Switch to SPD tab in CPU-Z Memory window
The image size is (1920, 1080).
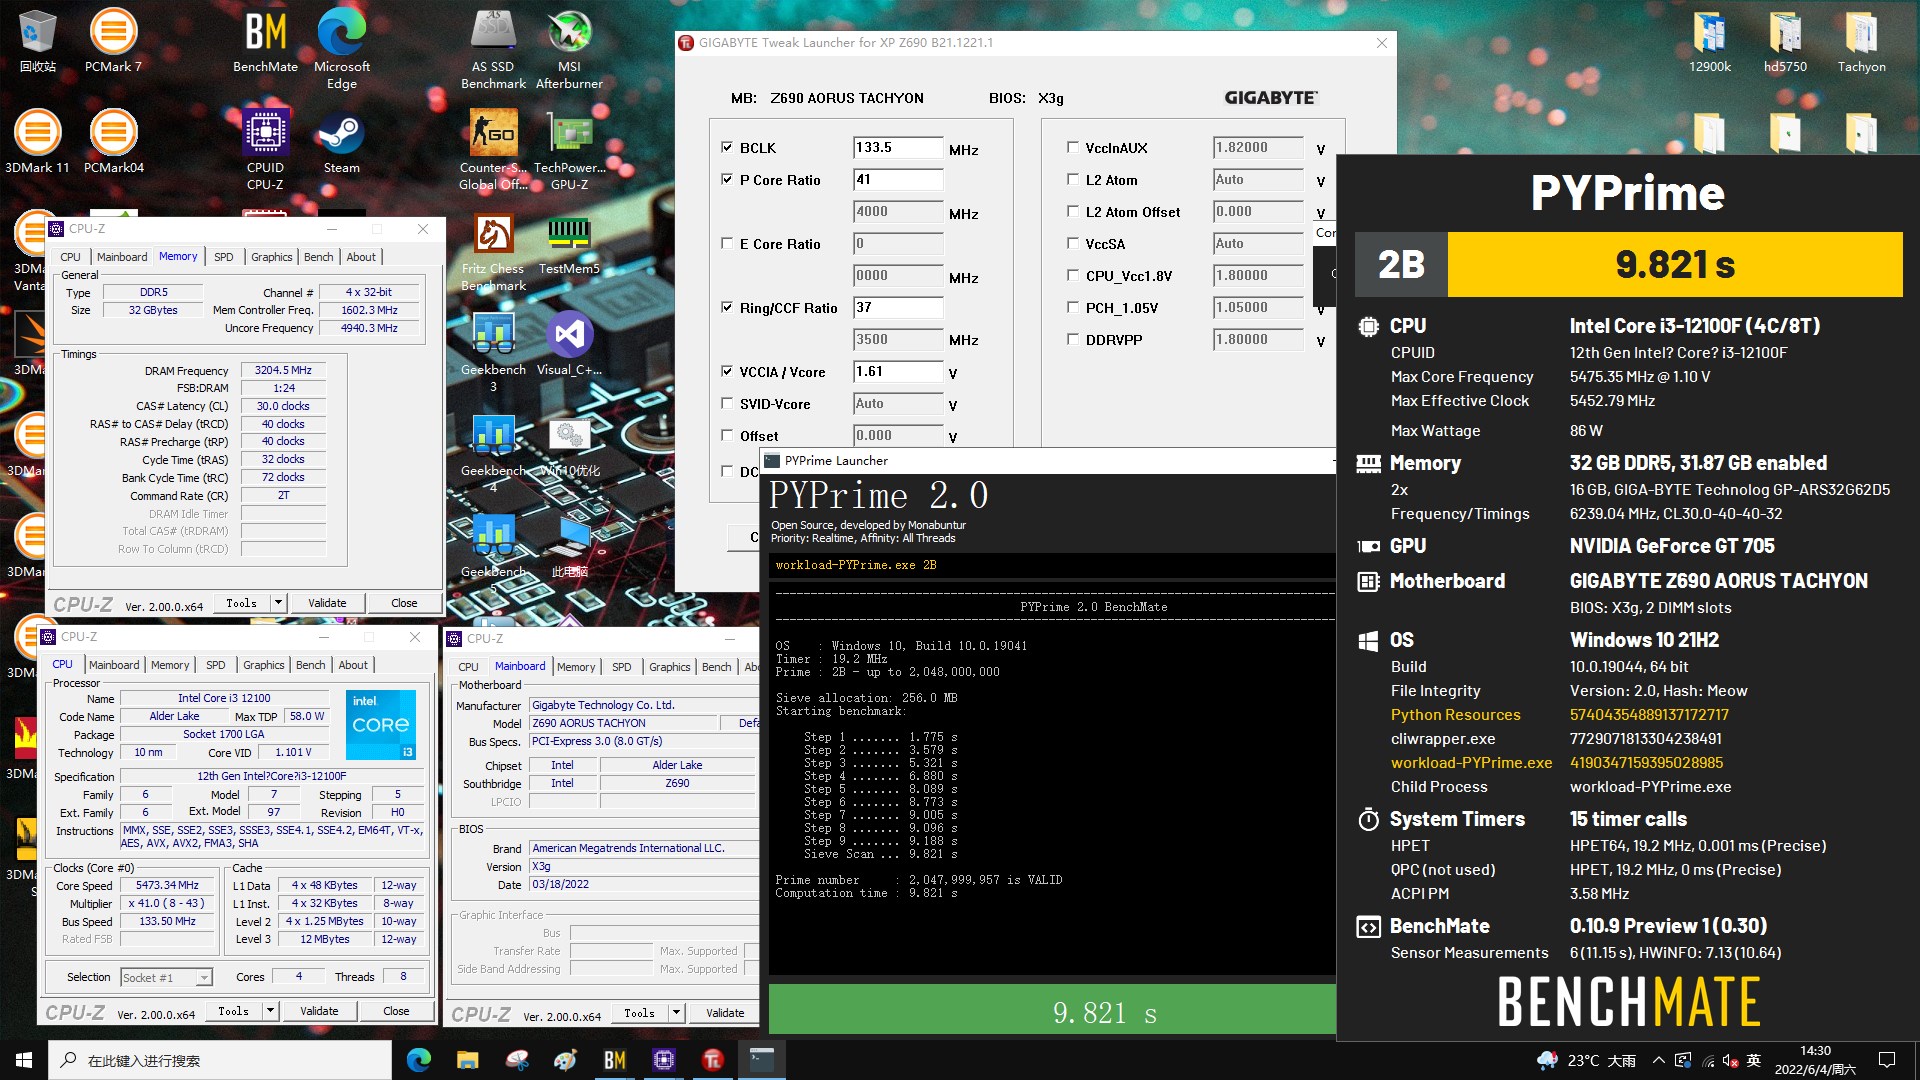coord(224,257)
